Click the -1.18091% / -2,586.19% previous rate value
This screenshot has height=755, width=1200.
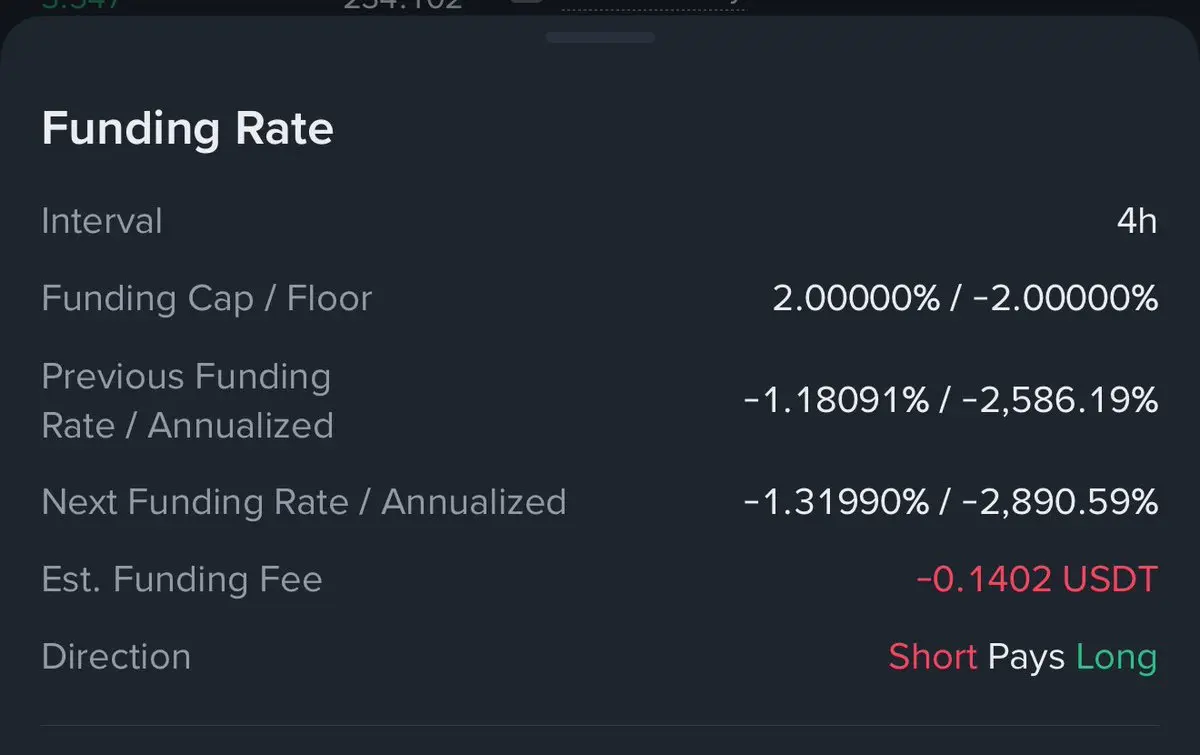[951, 401]
